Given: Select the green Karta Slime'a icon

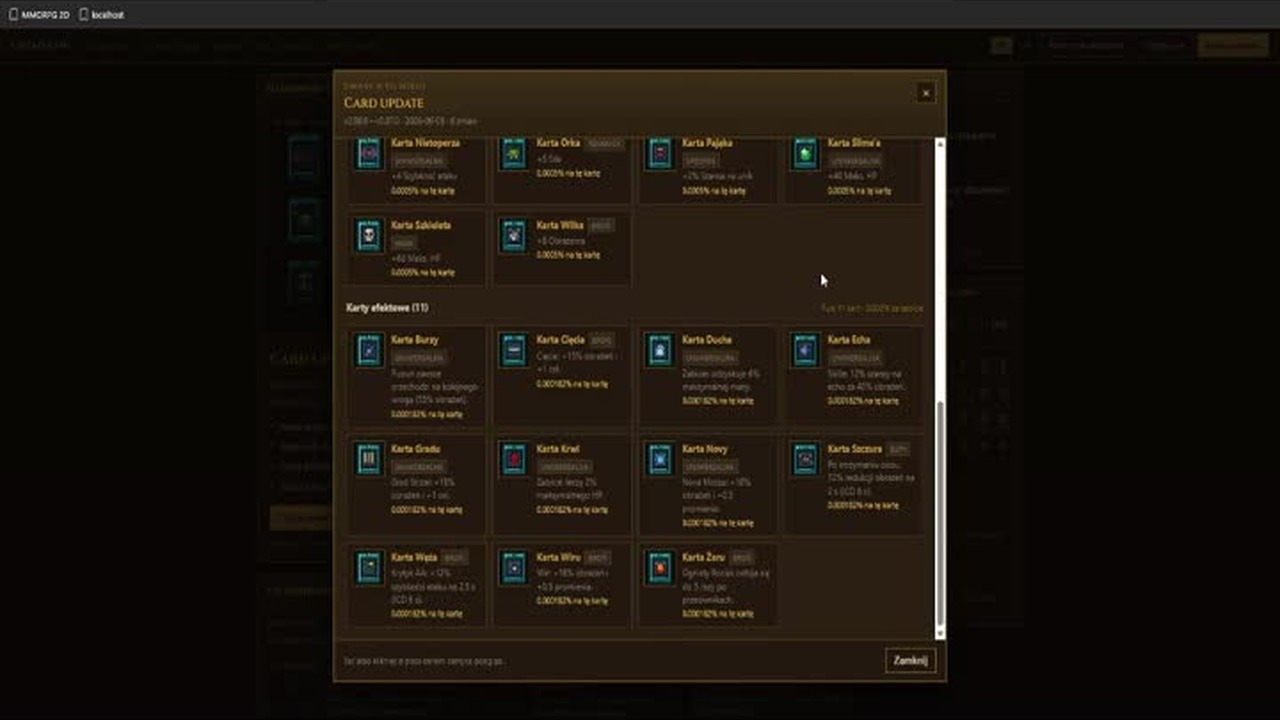Looking at the screenshot, I should [x=805, y=153].
